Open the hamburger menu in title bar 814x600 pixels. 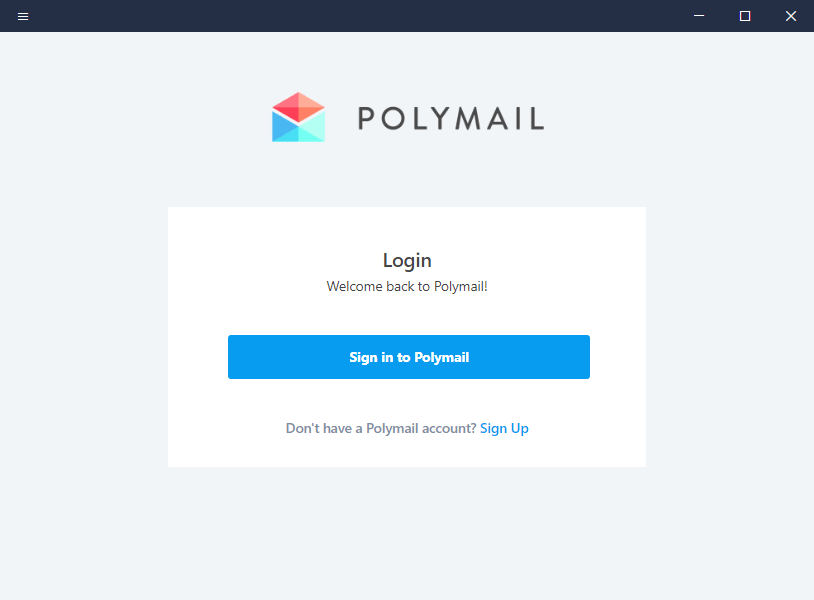click(23, 16)
